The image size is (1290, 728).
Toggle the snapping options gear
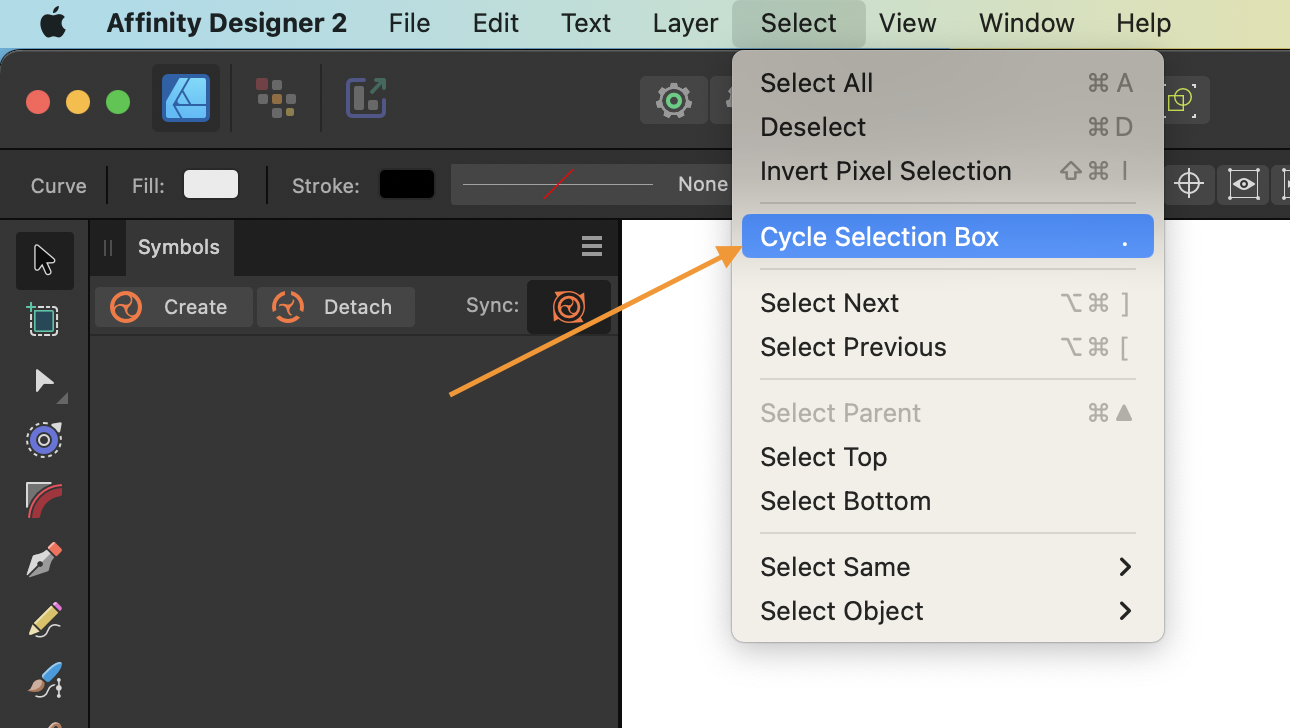click(x=673, y=100)
